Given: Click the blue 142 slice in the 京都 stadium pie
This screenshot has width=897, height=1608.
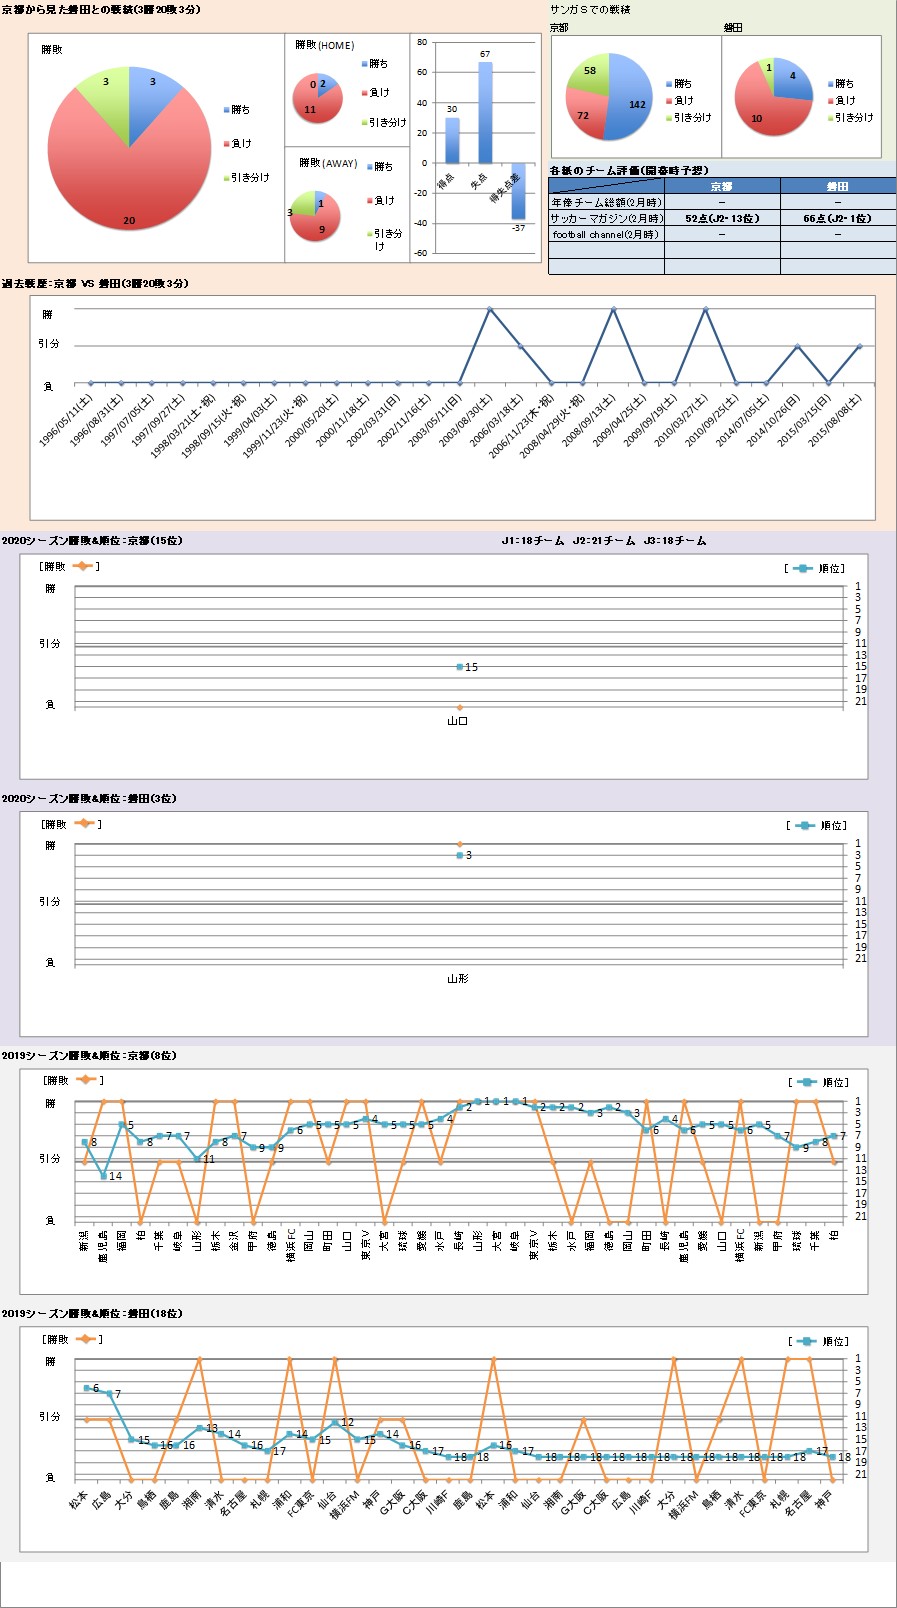Looking at the screenshot, I should pyautogui.click(x=630, y=98).
